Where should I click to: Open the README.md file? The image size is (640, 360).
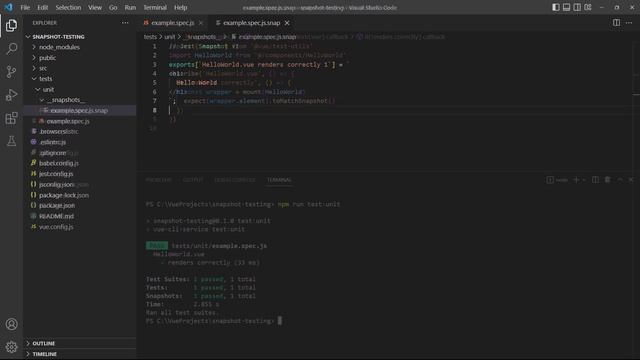[x=56, y=216]
